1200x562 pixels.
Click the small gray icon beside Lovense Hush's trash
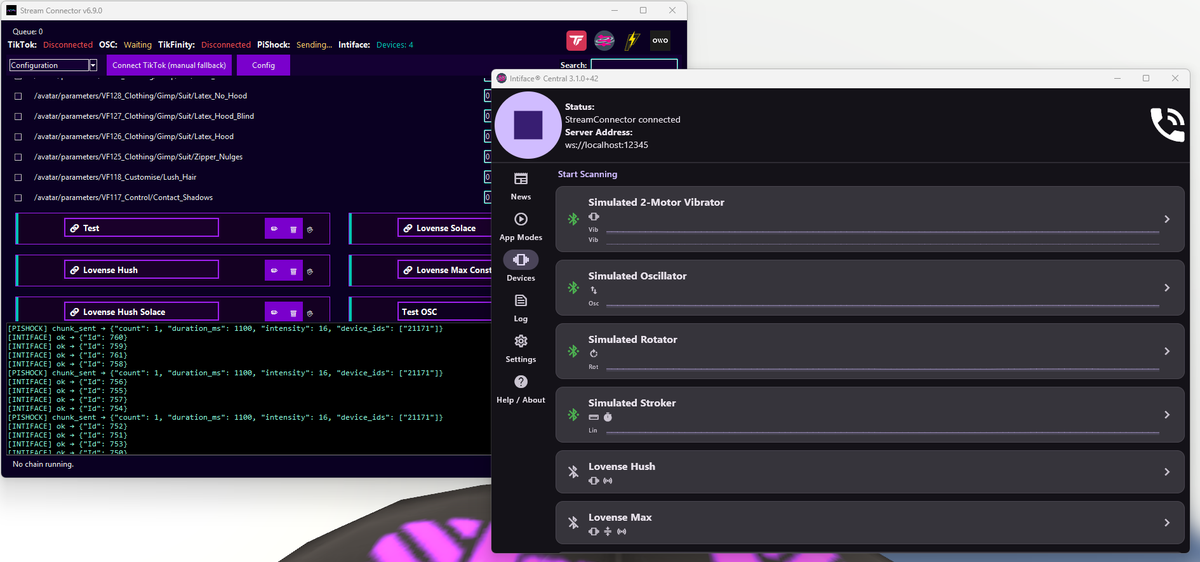point(310,270)
